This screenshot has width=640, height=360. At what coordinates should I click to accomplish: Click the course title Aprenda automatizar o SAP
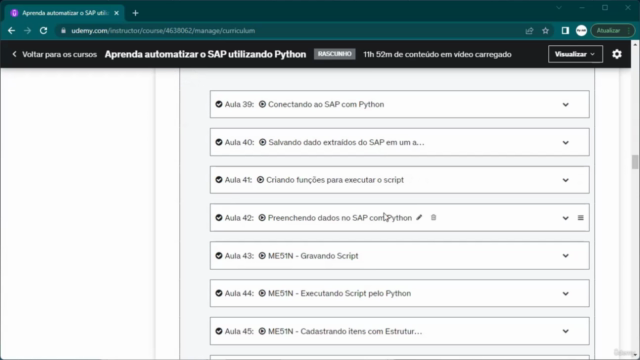(x=205, y=54)
